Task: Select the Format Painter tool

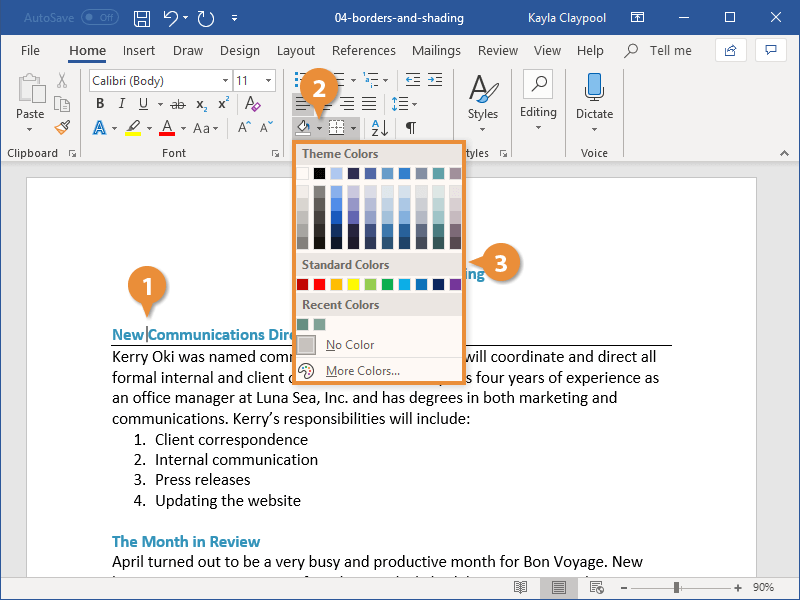Action: [61, 128]
